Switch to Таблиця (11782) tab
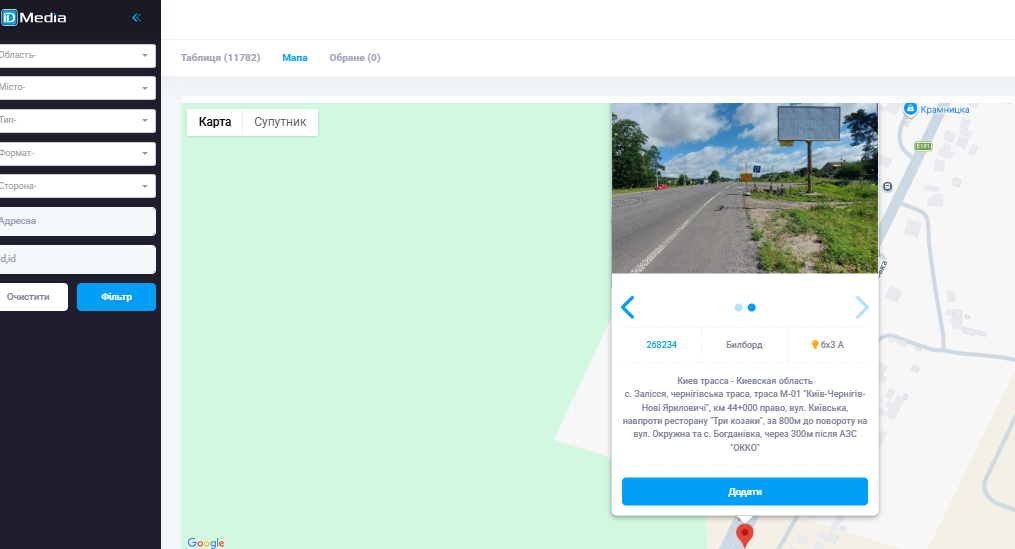The width and height of the screenshot is (1015, 549). [x=220, y=58]
